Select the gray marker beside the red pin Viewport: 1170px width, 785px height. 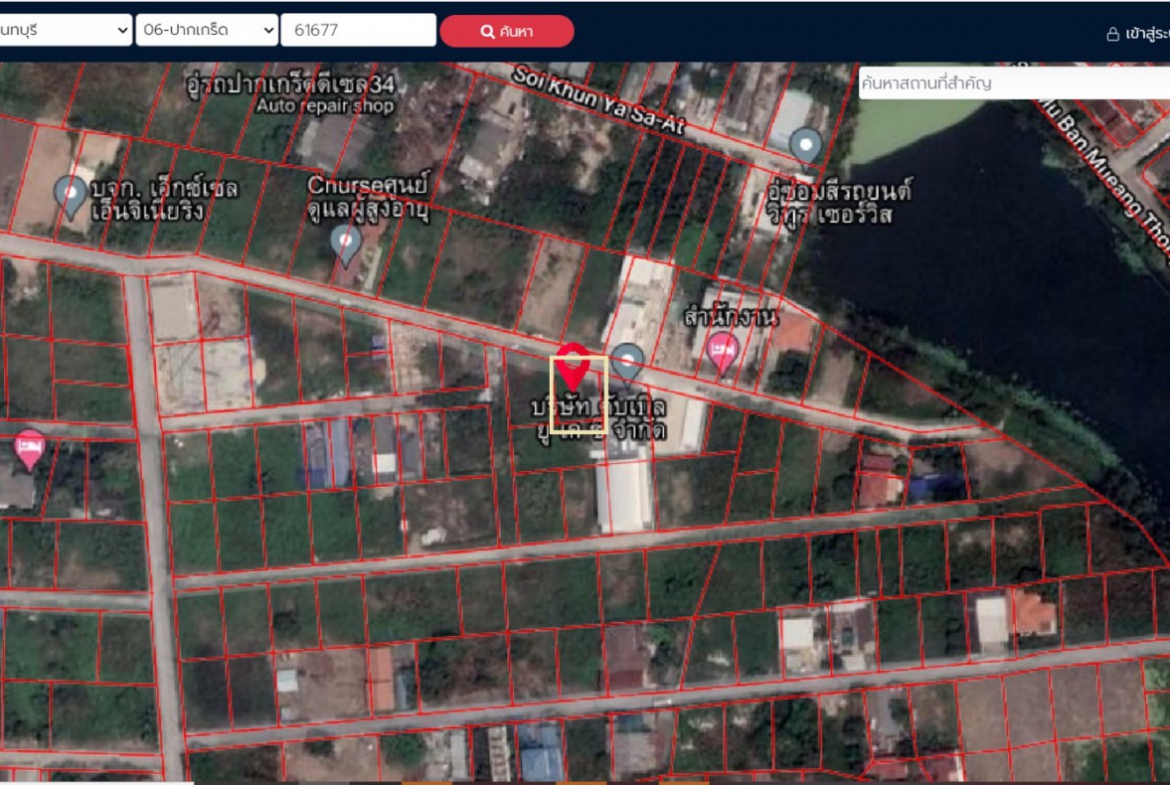coord(628,363)
